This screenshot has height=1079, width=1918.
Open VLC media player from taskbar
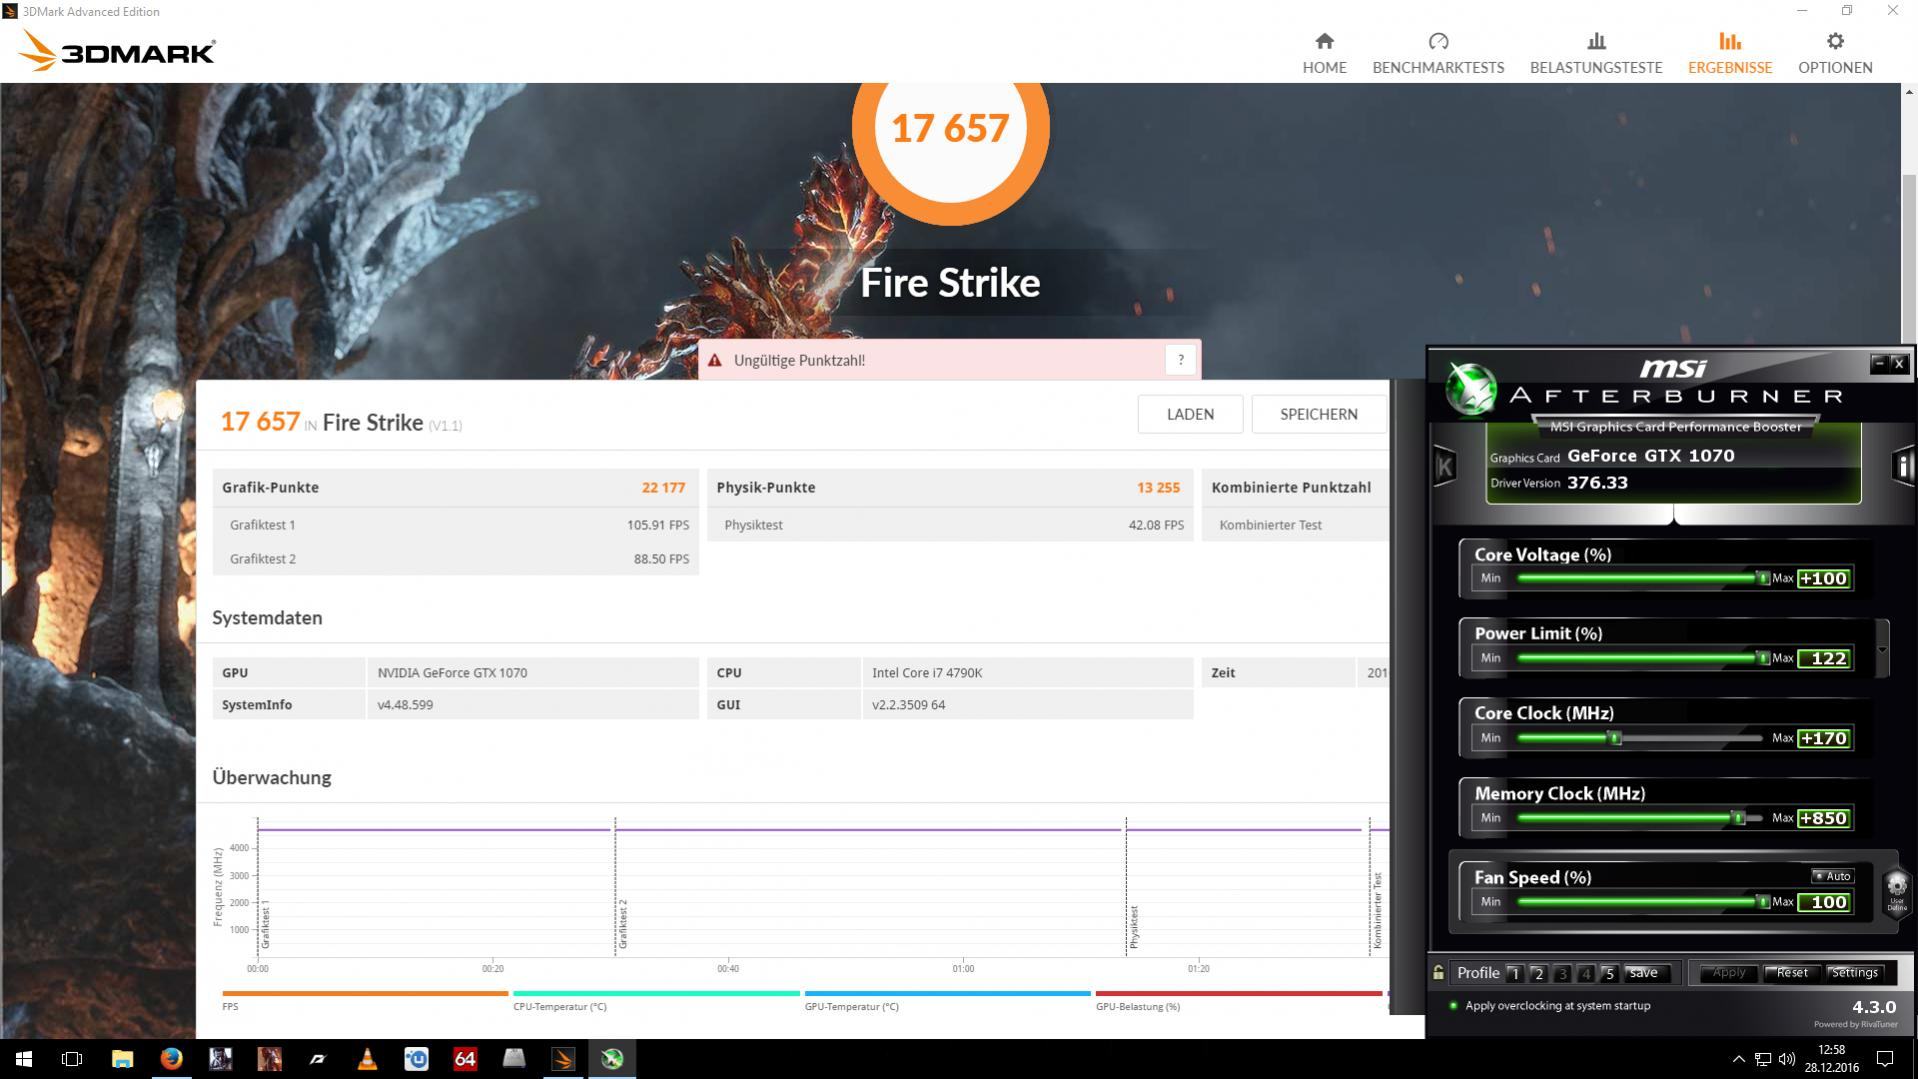(x=367, y=1059)
